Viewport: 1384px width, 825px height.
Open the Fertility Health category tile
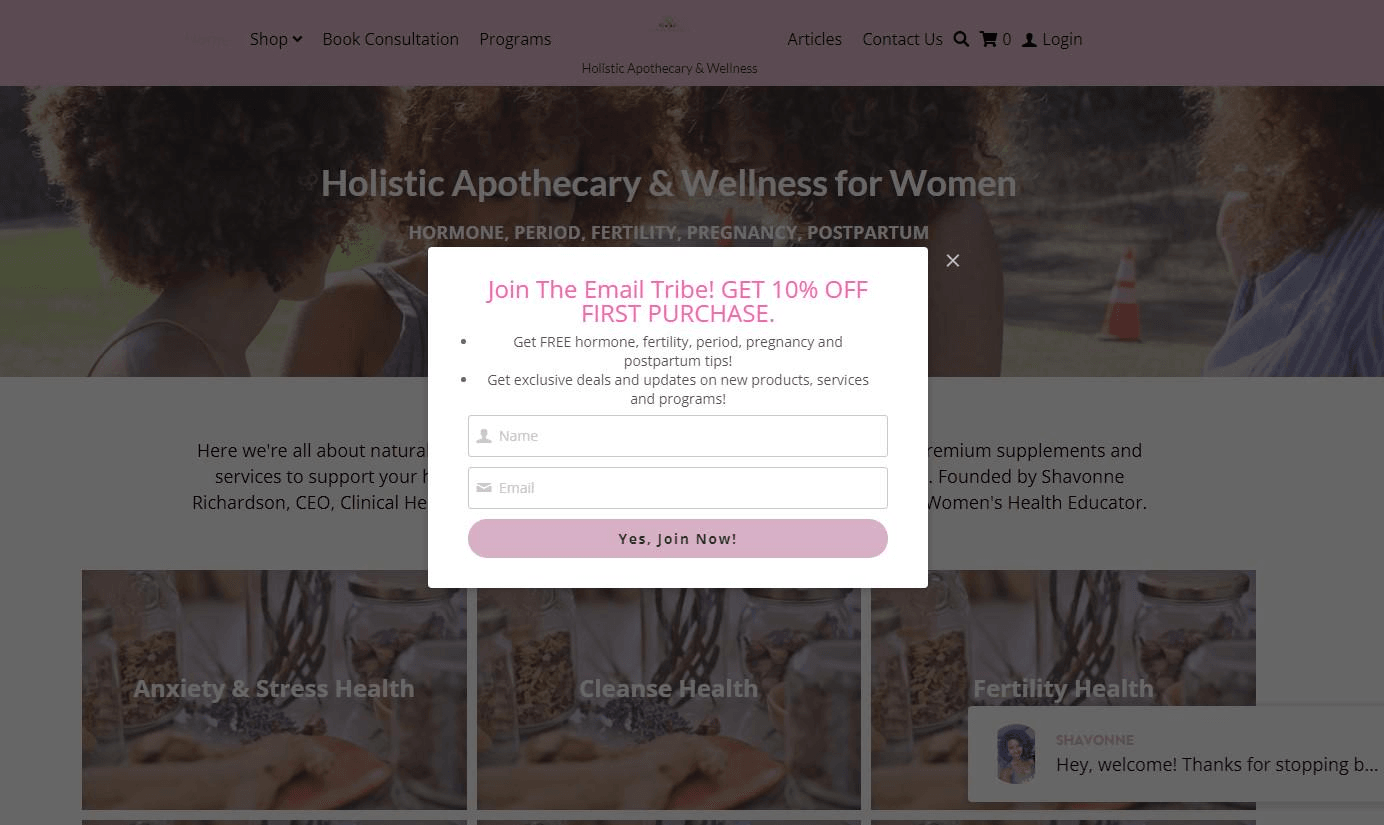1063,689
